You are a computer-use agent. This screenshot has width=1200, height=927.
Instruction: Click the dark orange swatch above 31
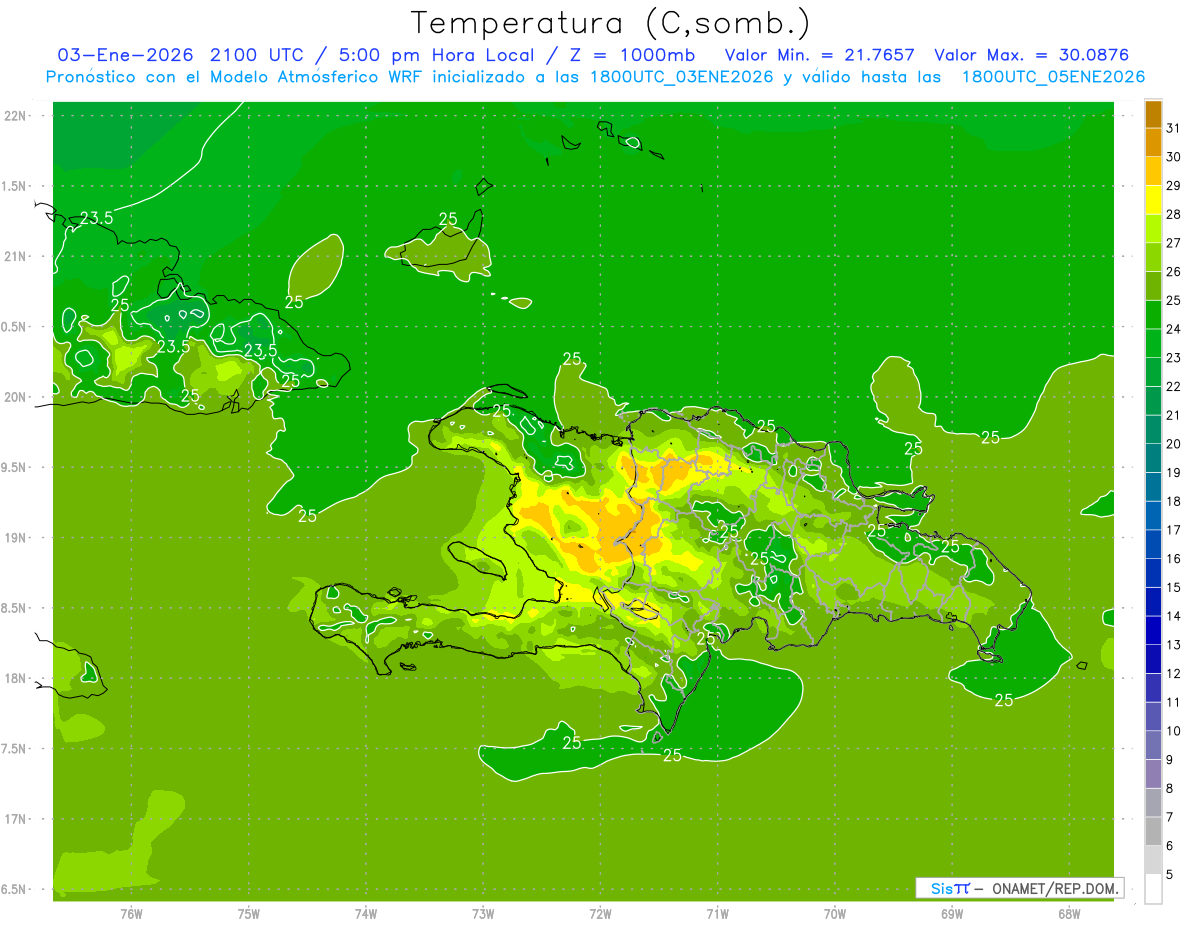coord(1153,114)
